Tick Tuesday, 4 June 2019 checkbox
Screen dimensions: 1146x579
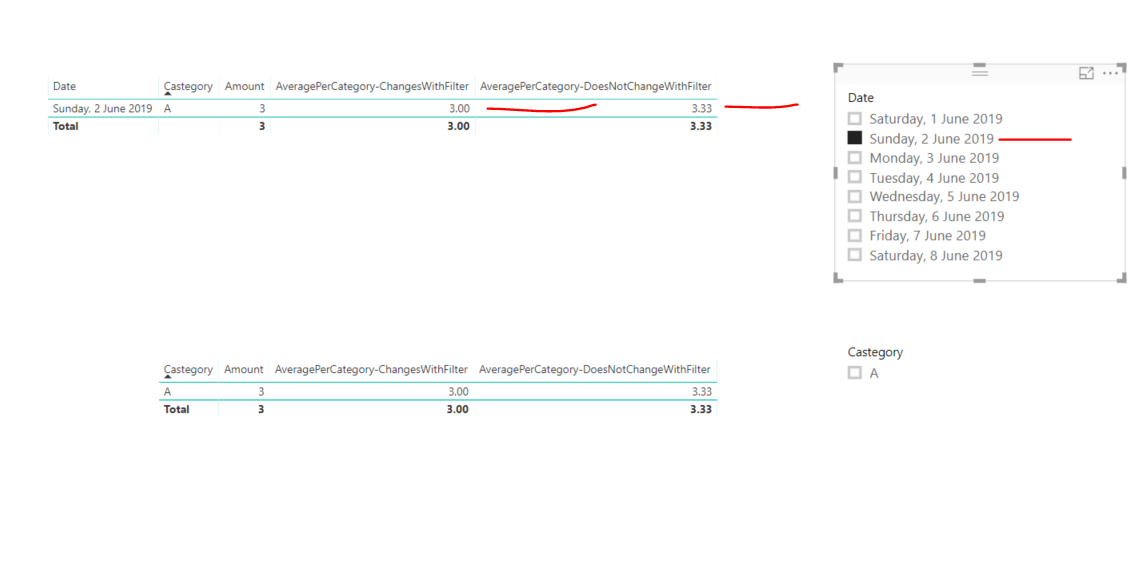pyautogui.click(x=854, y=177)
